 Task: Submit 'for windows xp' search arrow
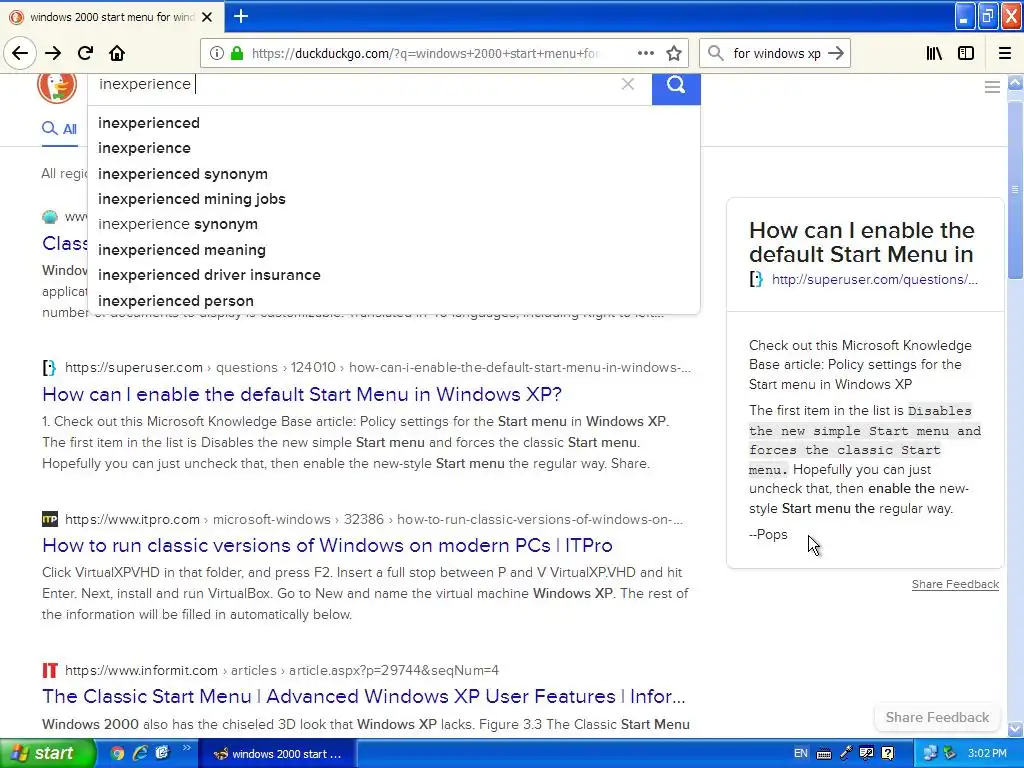click(x=836, y=53)
